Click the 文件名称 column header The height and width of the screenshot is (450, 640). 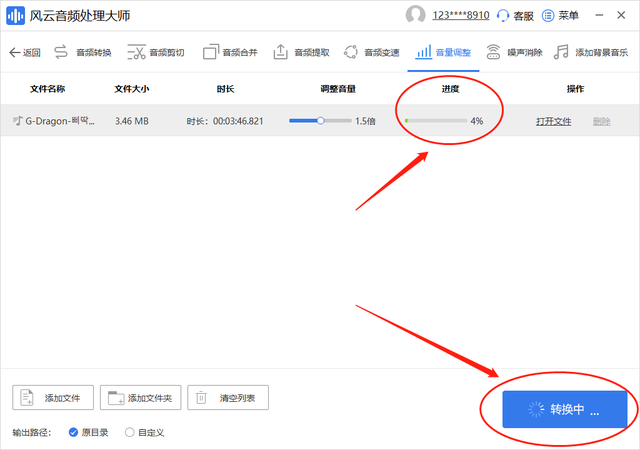[47, 89]
